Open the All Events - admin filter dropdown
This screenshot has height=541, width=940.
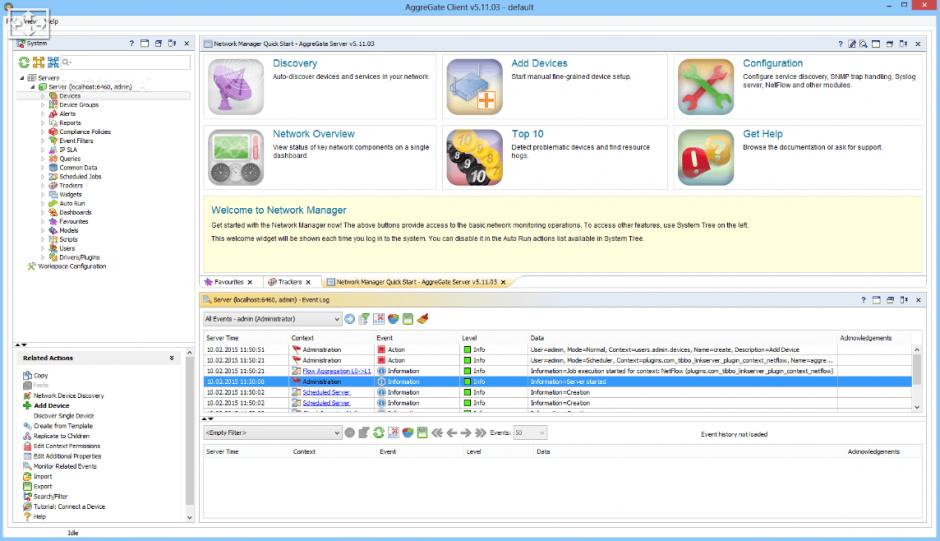coord(272,319)
